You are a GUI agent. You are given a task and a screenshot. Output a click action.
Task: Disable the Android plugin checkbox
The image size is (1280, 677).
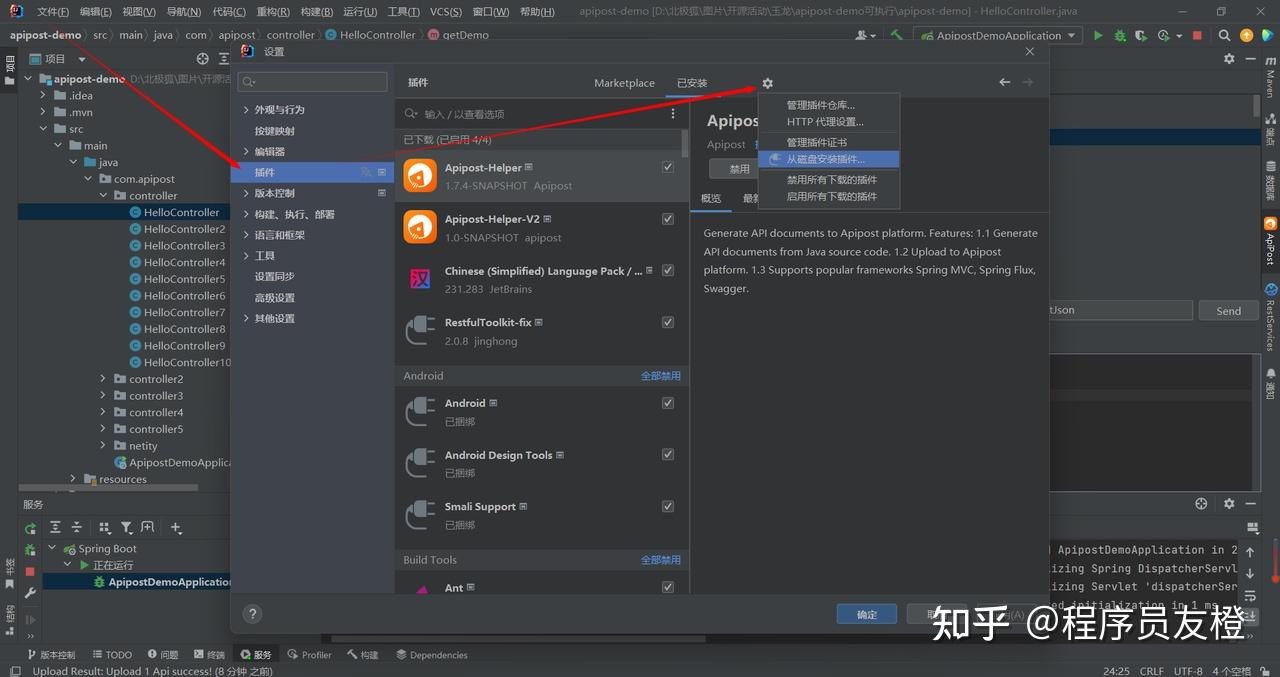tap(668, 403)
